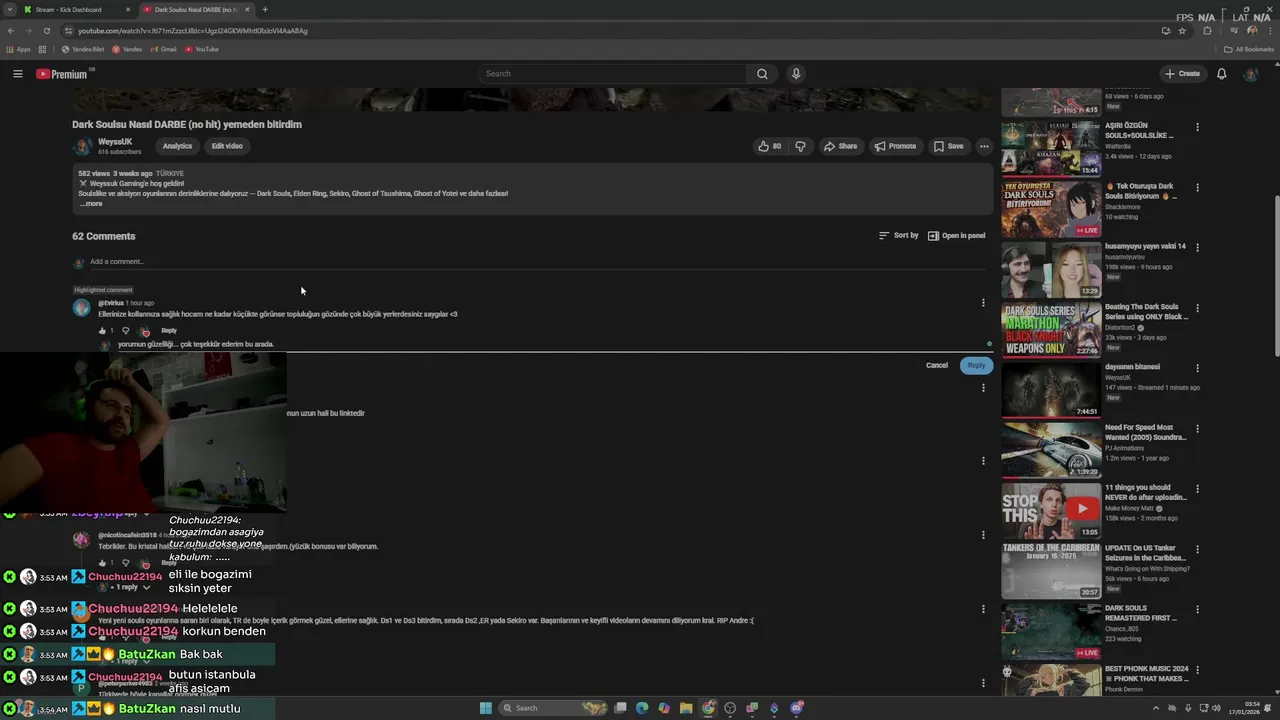Open Beating The Dark Souls Series thumbnail

(1051, 329)
